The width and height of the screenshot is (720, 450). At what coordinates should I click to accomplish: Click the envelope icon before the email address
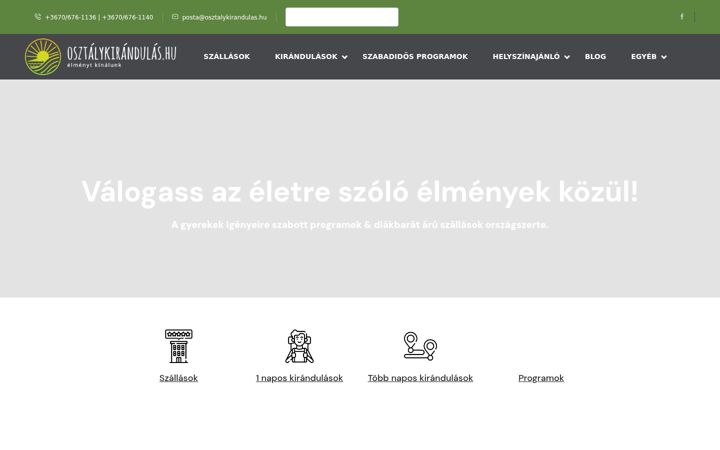tap(175, 17)
